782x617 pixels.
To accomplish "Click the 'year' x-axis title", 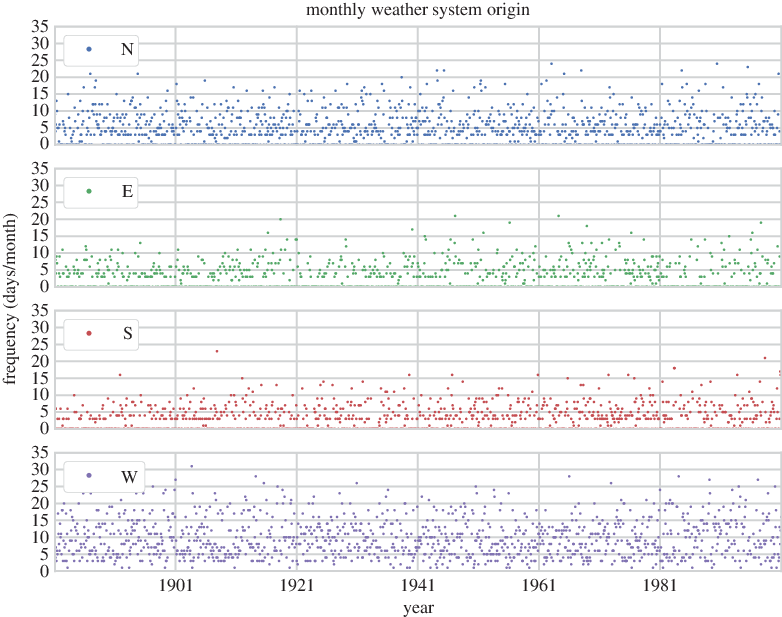I will [x=418, y=608].
